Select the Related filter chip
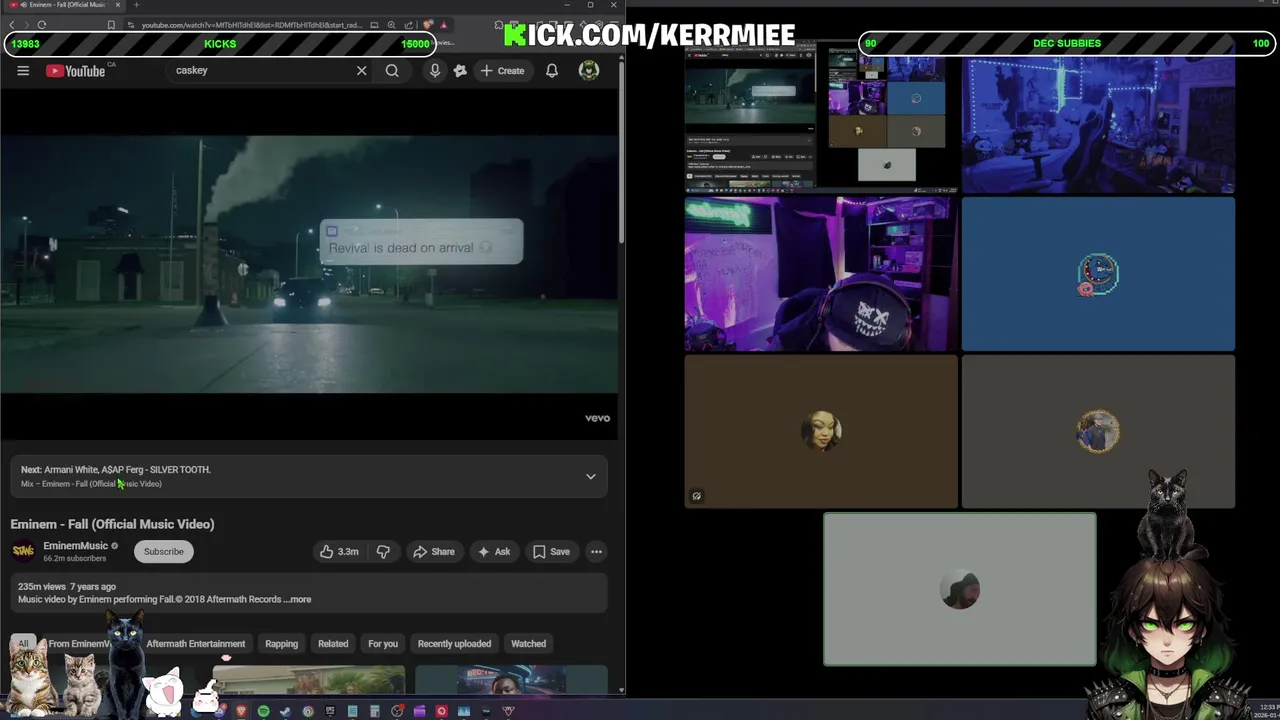This screenshot has width=1280, height=720. [333, 644]
